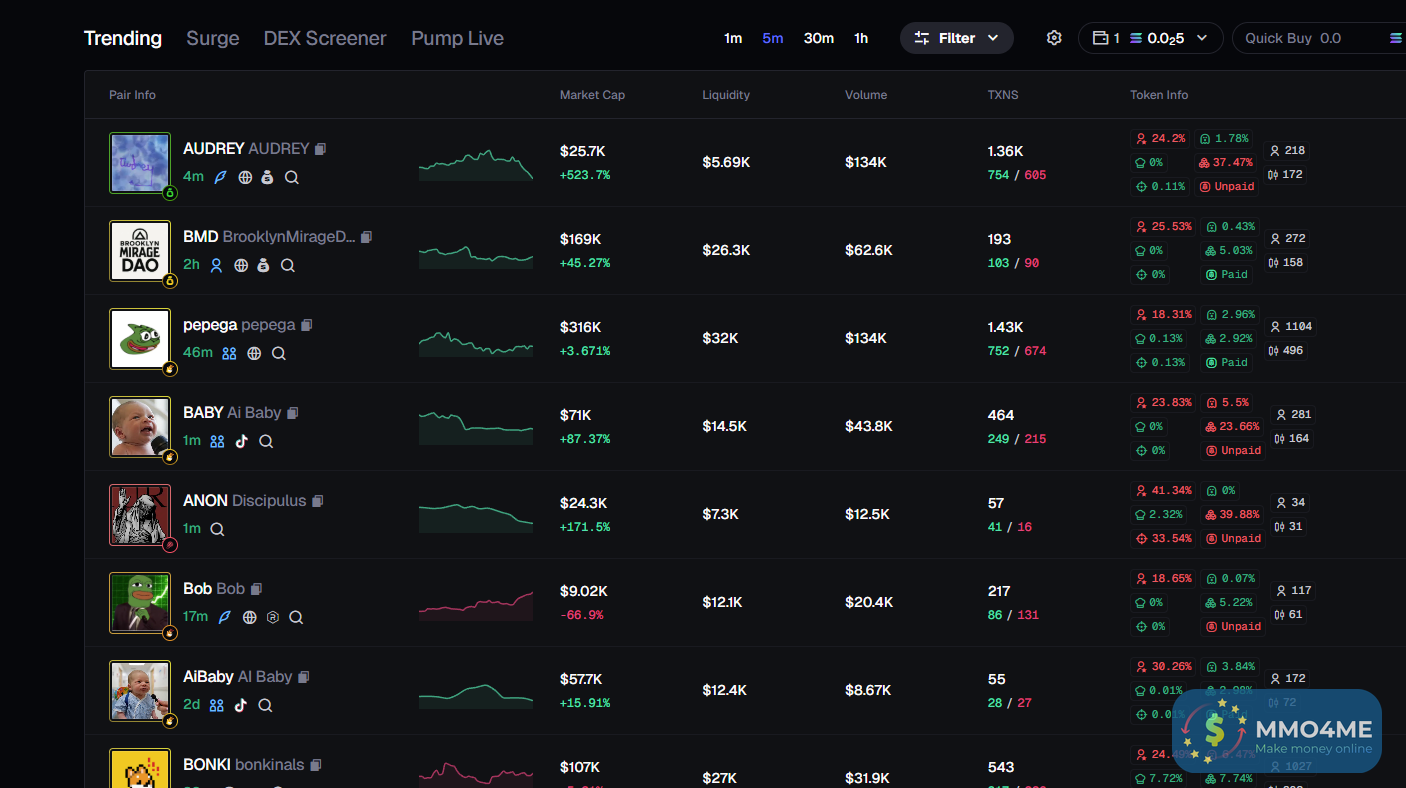Click the search icon on pepega row
The width and height of the screenshot is (1406, 788).
(279, 353)
